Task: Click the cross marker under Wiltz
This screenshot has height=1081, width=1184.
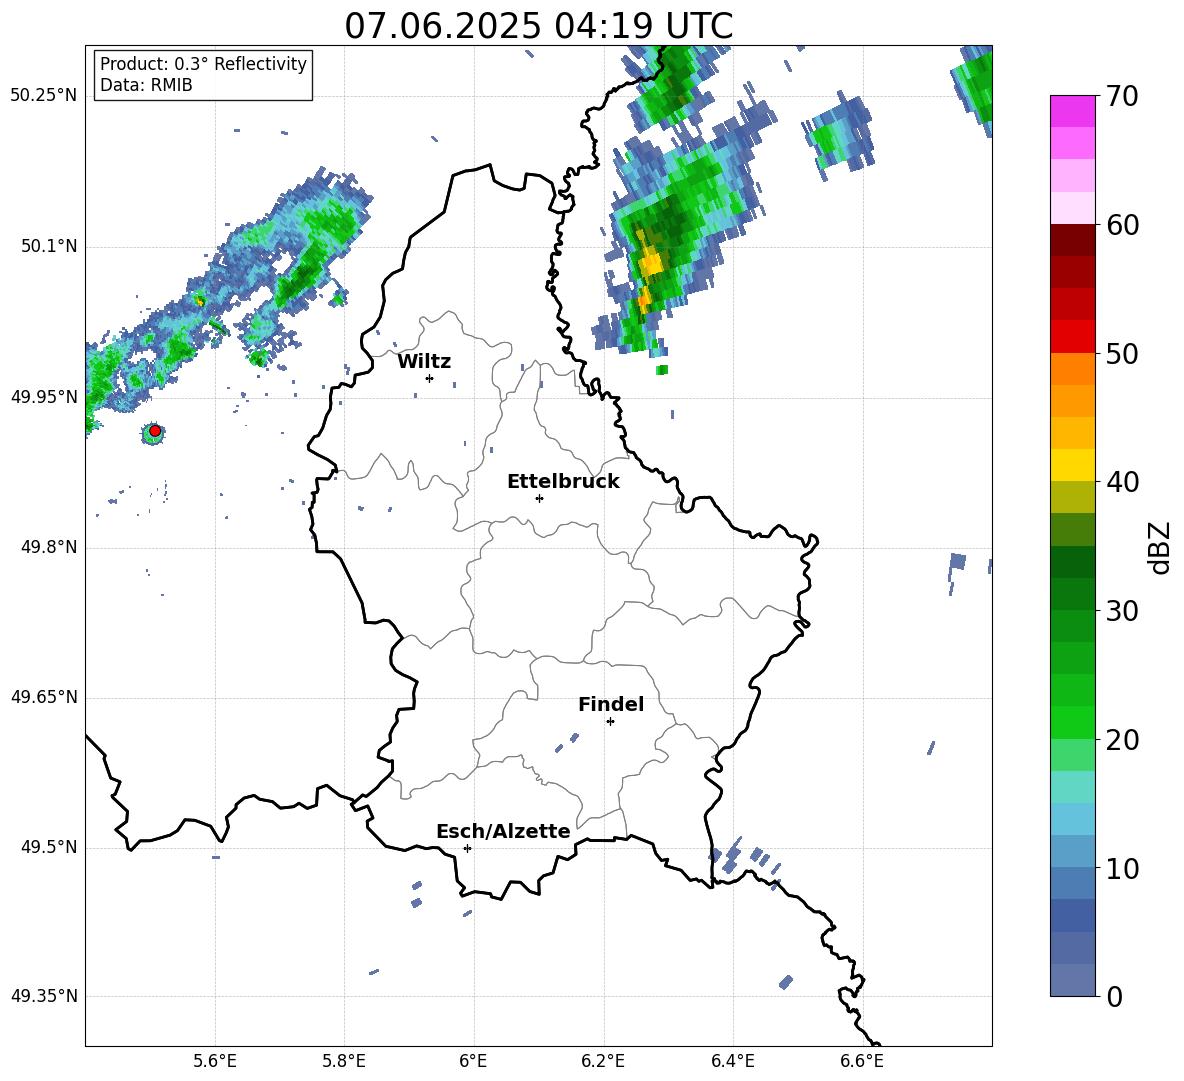Action: point(429,378)
